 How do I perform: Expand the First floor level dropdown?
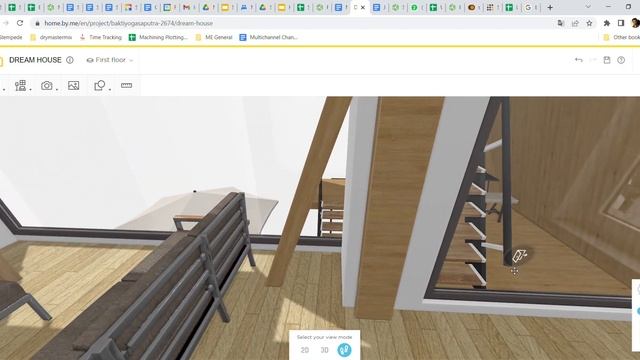point(110,60)
